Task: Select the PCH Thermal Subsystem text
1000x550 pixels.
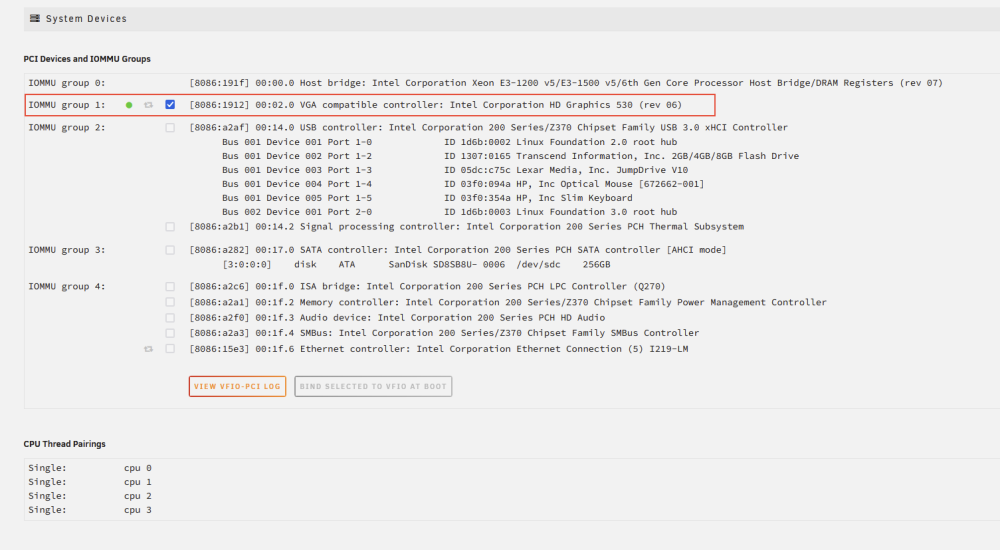Action: tap(467, 227)
